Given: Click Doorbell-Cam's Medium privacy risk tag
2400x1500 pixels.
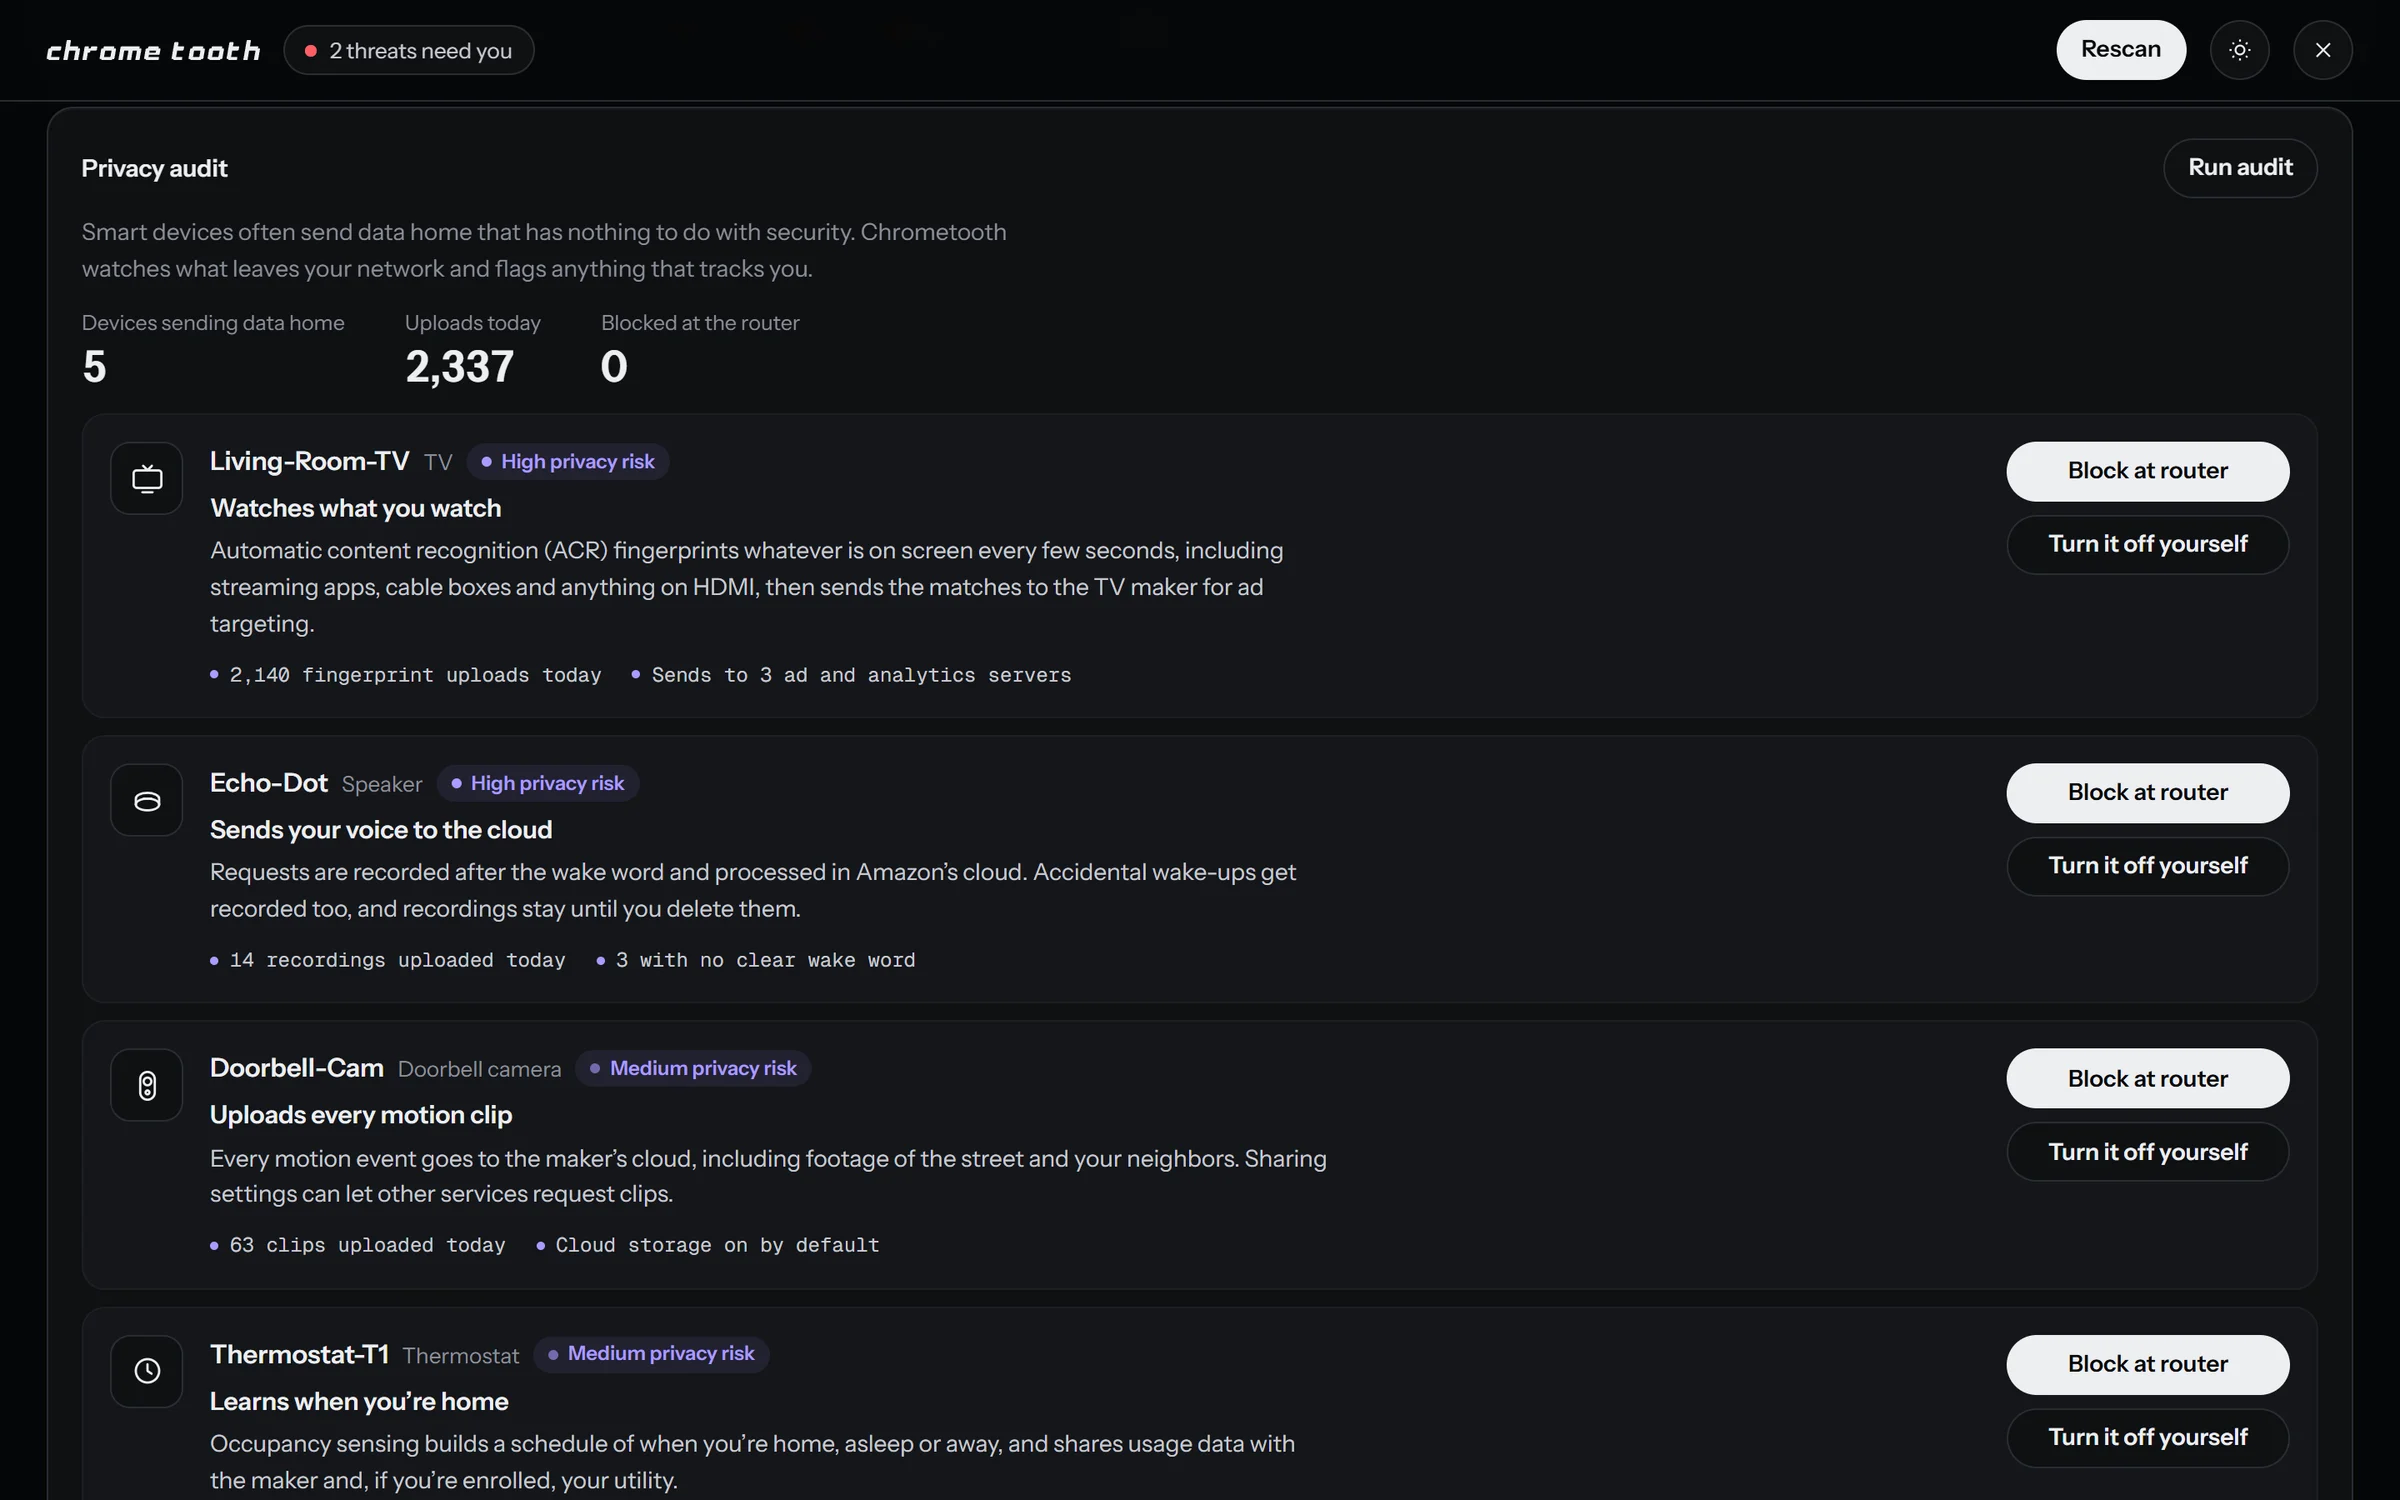Looking at the screenshot, I should coord(693,1068).
